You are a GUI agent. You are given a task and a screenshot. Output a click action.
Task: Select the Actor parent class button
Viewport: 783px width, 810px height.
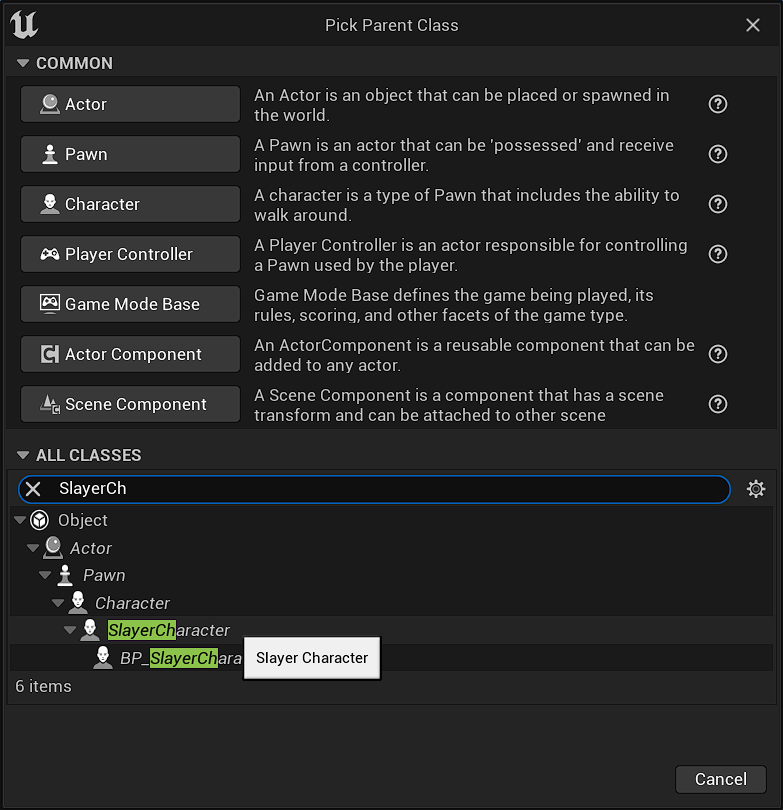[130, 104]
